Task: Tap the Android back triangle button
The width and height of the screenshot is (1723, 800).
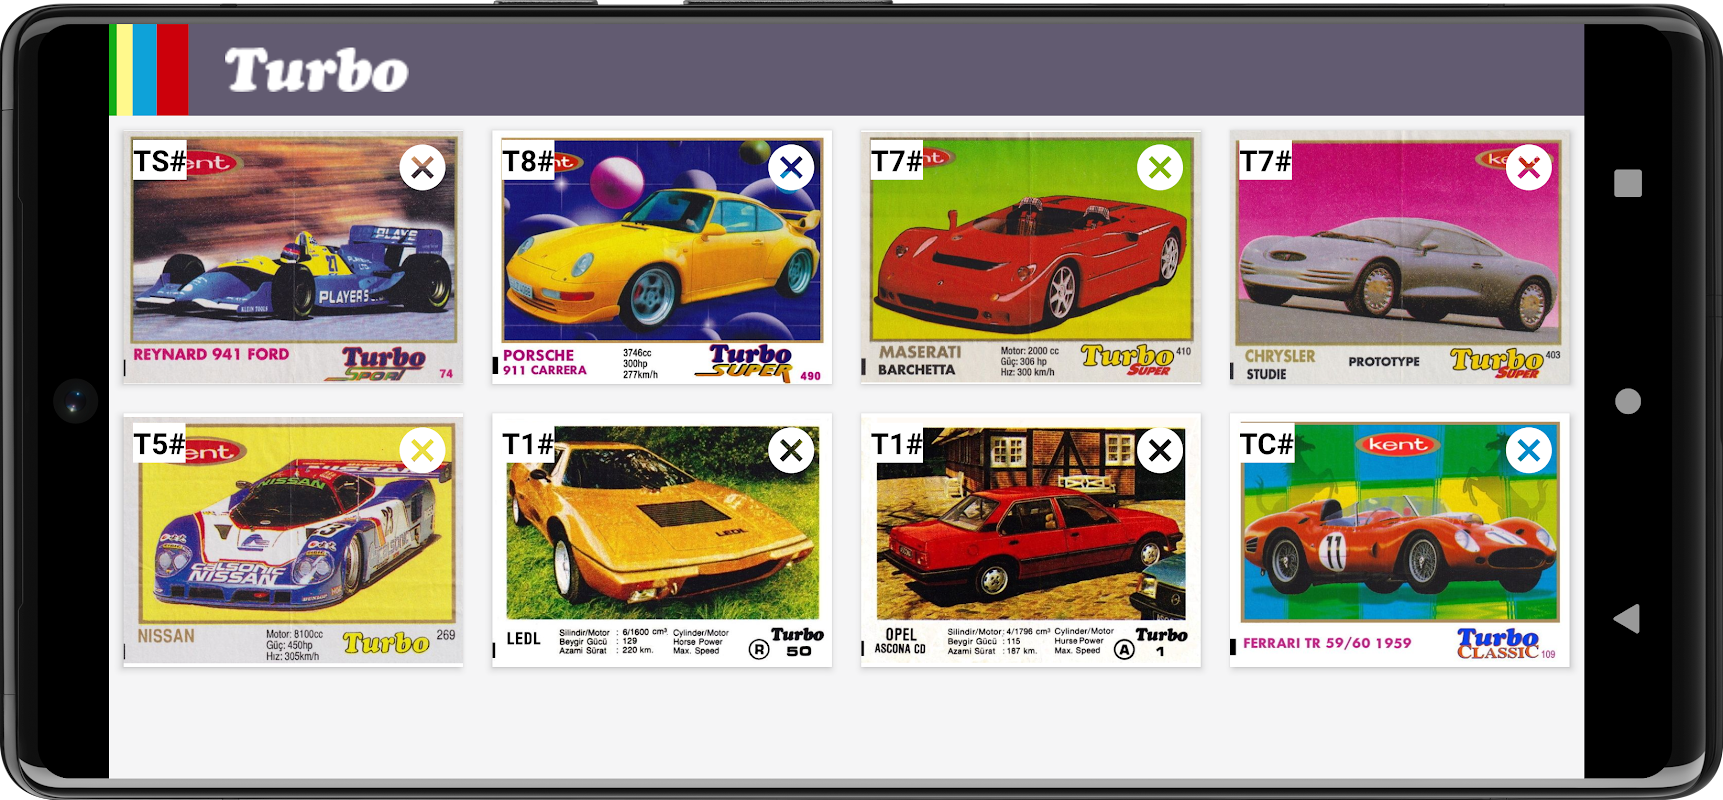Action: point(1627,618)
